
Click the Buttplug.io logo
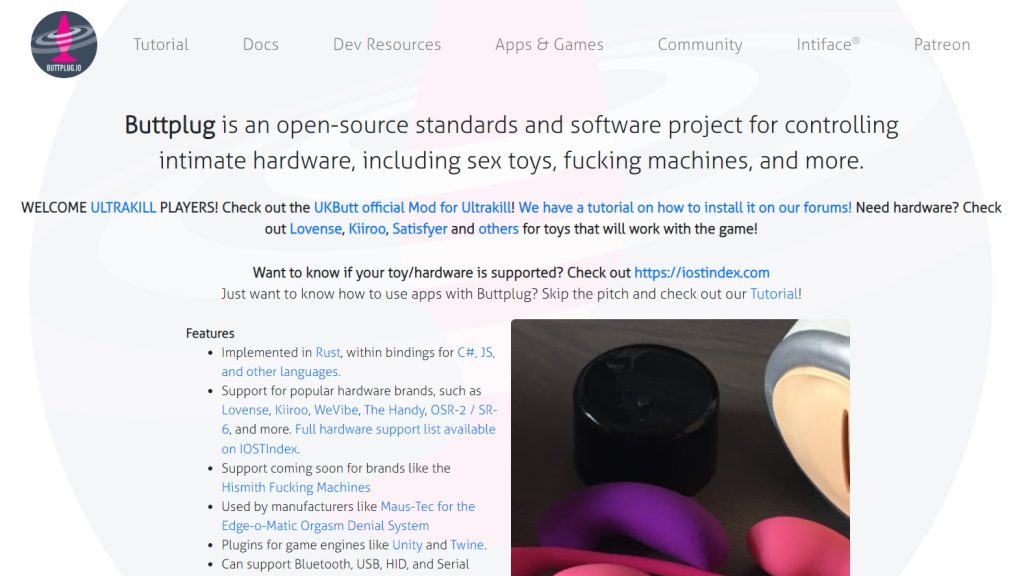(x=63, y=43)
